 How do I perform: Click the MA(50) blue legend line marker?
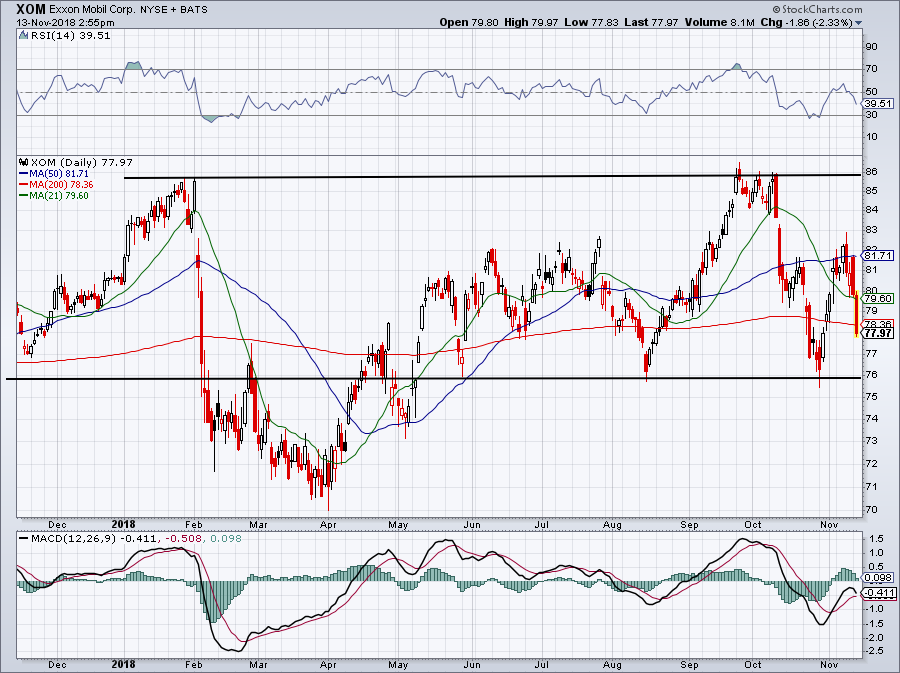coord(24,173)
